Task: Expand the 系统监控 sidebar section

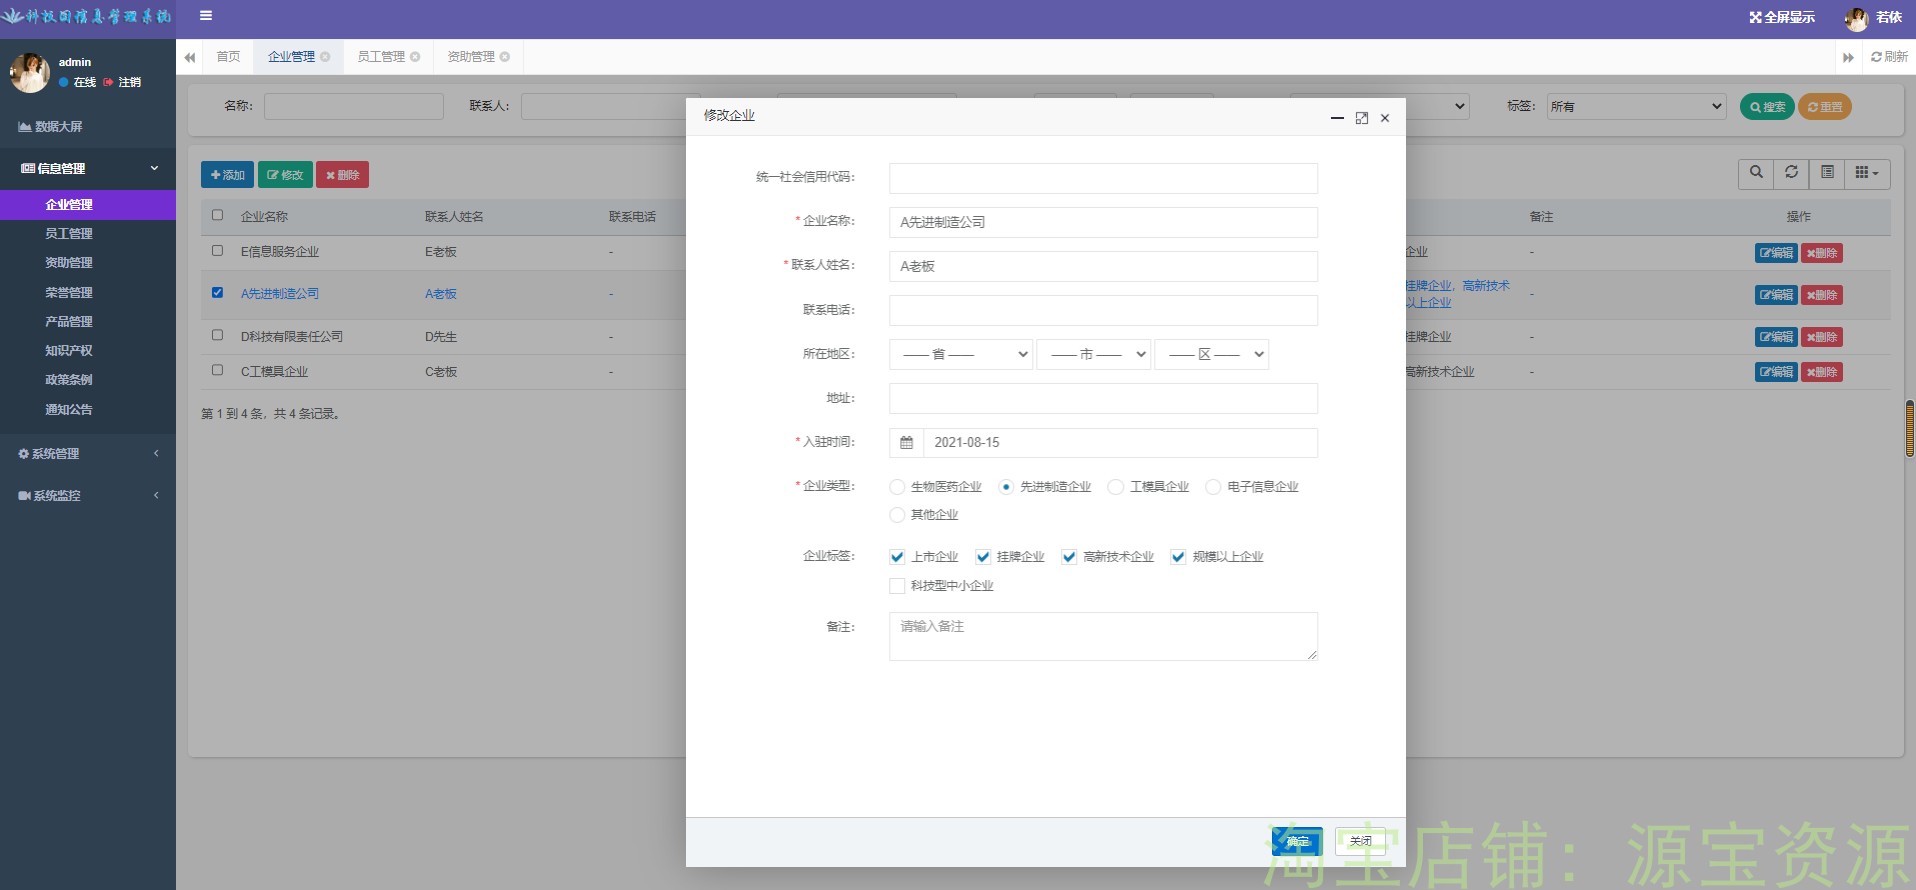Action: coord(88,496)
